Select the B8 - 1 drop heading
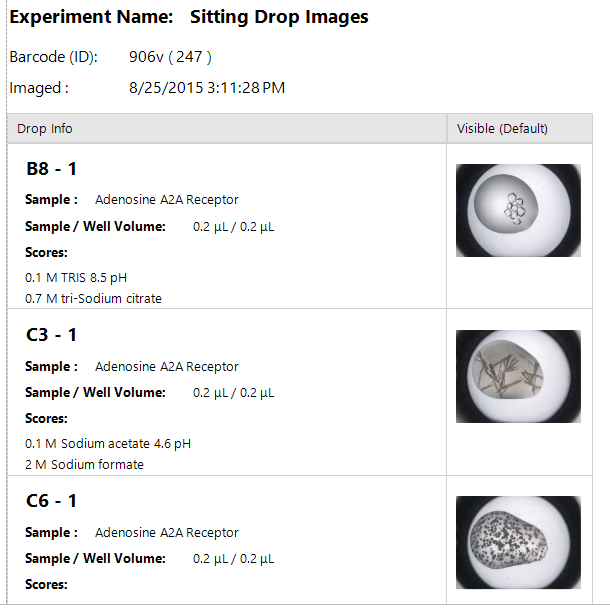The width and height of the screenshot is (610, 609). (51, 169)
